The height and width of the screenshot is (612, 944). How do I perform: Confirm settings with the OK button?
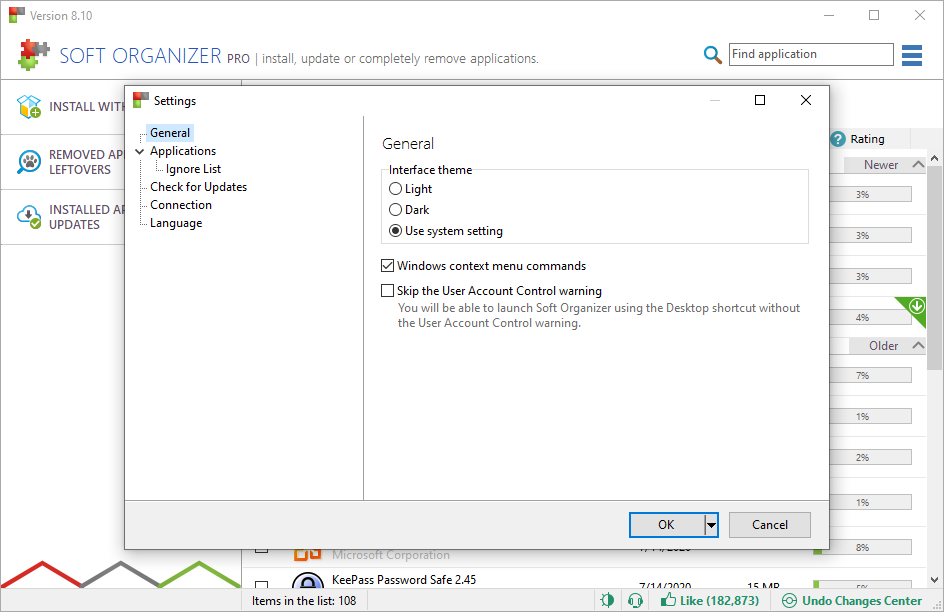click(666, 525)
